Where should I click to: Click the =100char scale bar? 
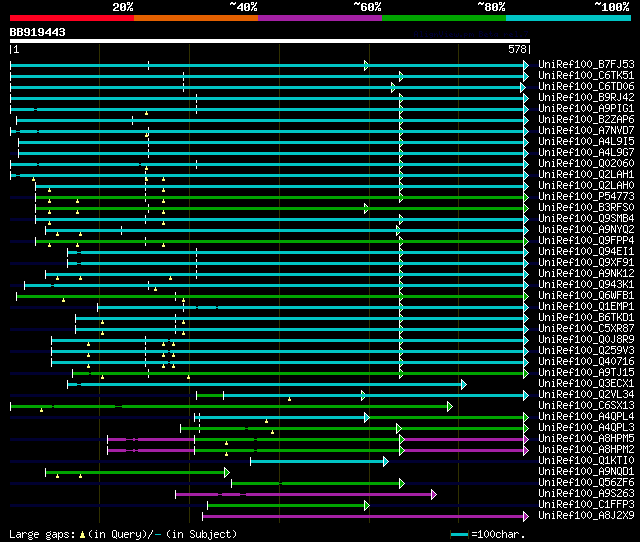click(460, 534)
